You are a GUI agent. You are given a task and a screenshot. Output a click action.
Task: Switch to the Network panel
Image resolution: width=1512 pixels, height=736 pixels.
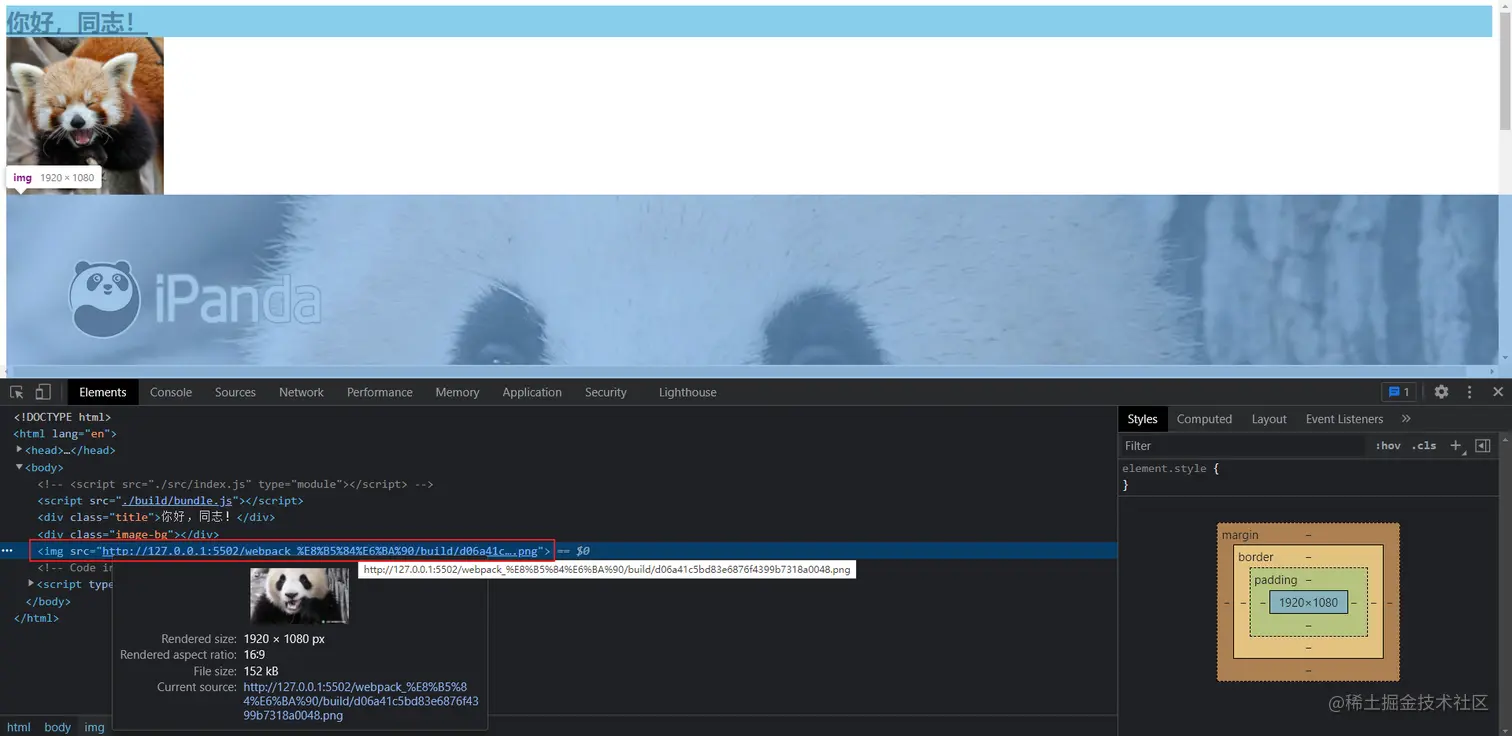[x=301, y=392]
